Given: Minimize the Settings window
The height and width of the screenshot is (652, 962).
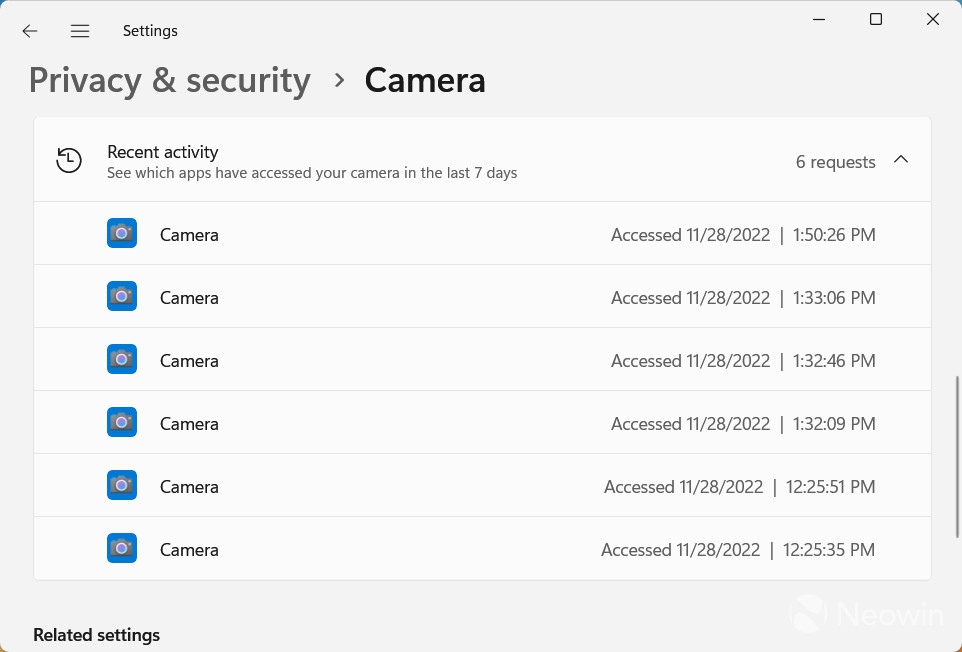Looking at the screenshot, I should click(818, 19).
